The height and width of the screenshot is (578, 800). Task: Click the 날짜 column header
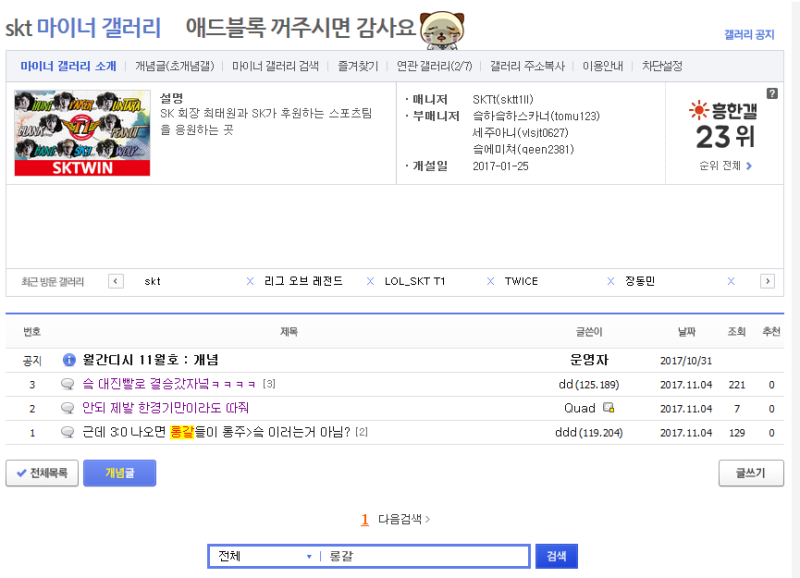coord(686,332)
